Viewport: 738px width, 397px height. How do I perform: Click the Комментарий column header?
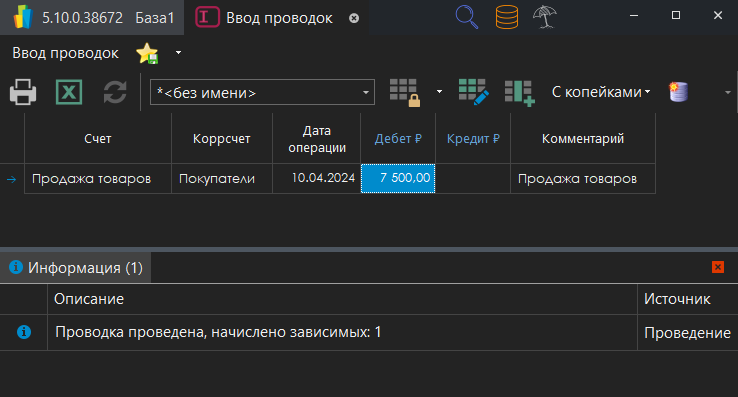(583, 138)
